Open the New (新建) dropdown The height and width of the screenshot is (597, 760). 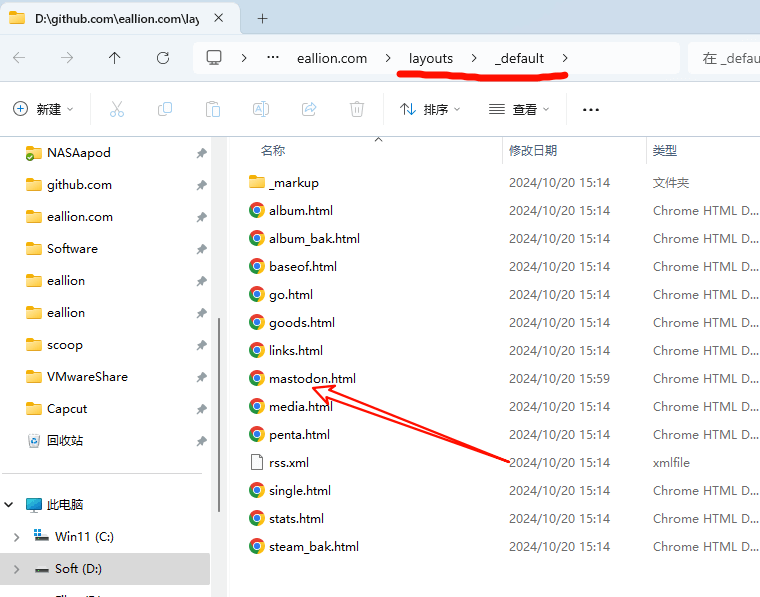click(43, 109)
